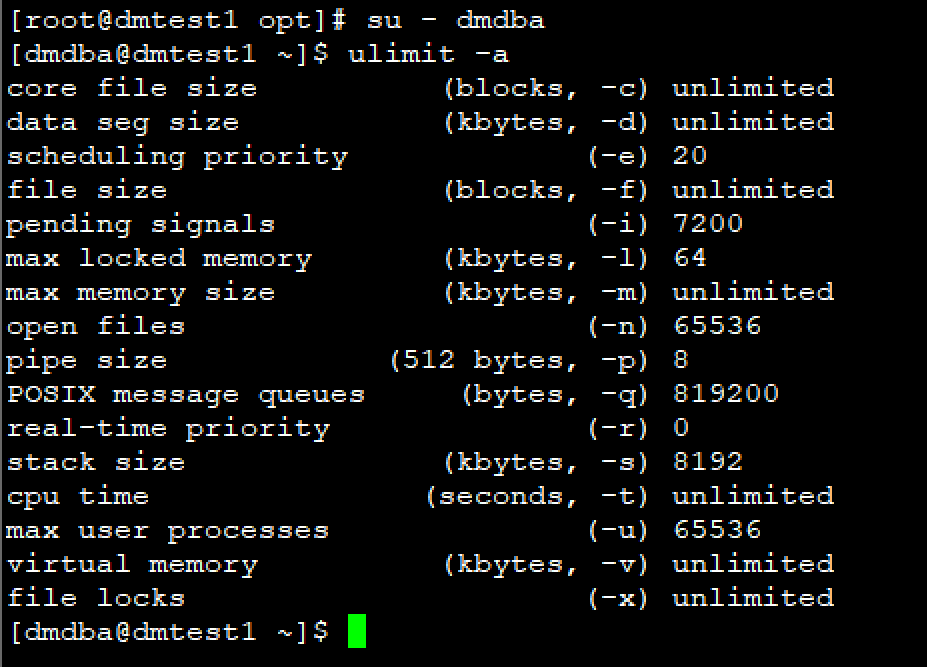Click the green terminal cursor block
The width and height of the screenshot is (927, 667).
[x=357, y=632]
